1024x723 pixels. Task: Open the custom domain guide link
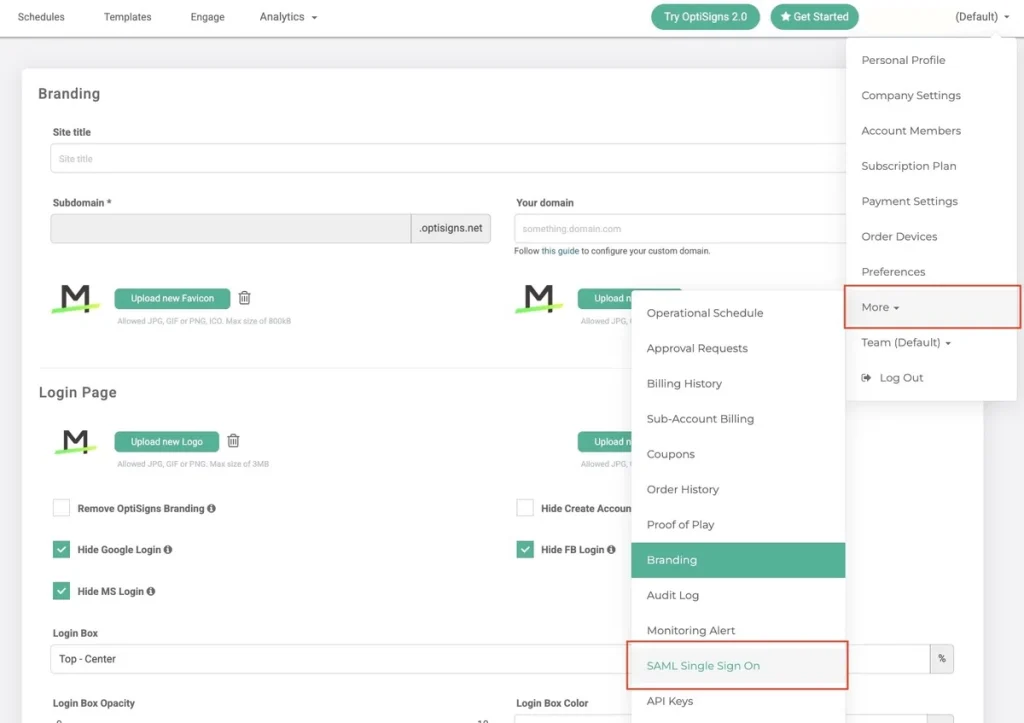(559, 251)
